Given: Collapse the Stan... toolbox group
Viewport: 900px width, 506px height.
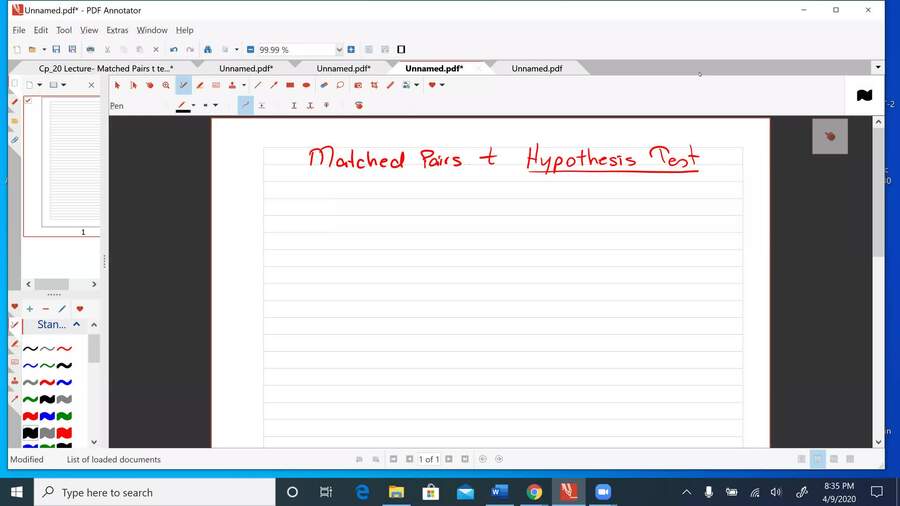Looking at the screenshot, I should click(x=76, y=325).
